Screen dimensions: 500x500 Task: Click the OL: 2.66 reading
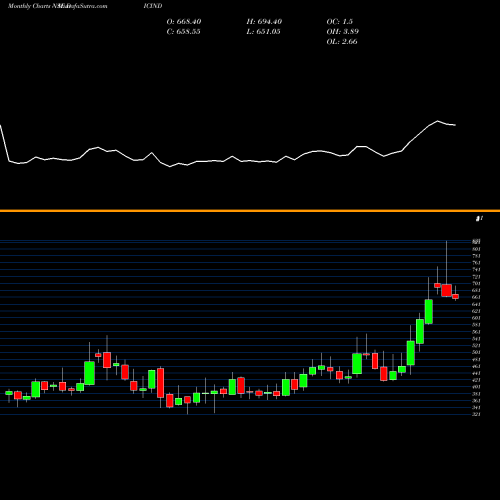coord(342,42)
